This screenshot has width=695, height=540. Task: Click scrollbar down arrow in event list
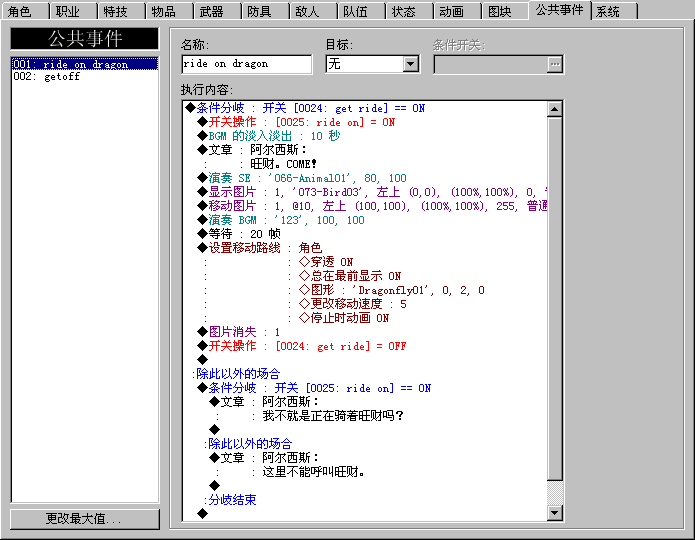pos(554,513)
